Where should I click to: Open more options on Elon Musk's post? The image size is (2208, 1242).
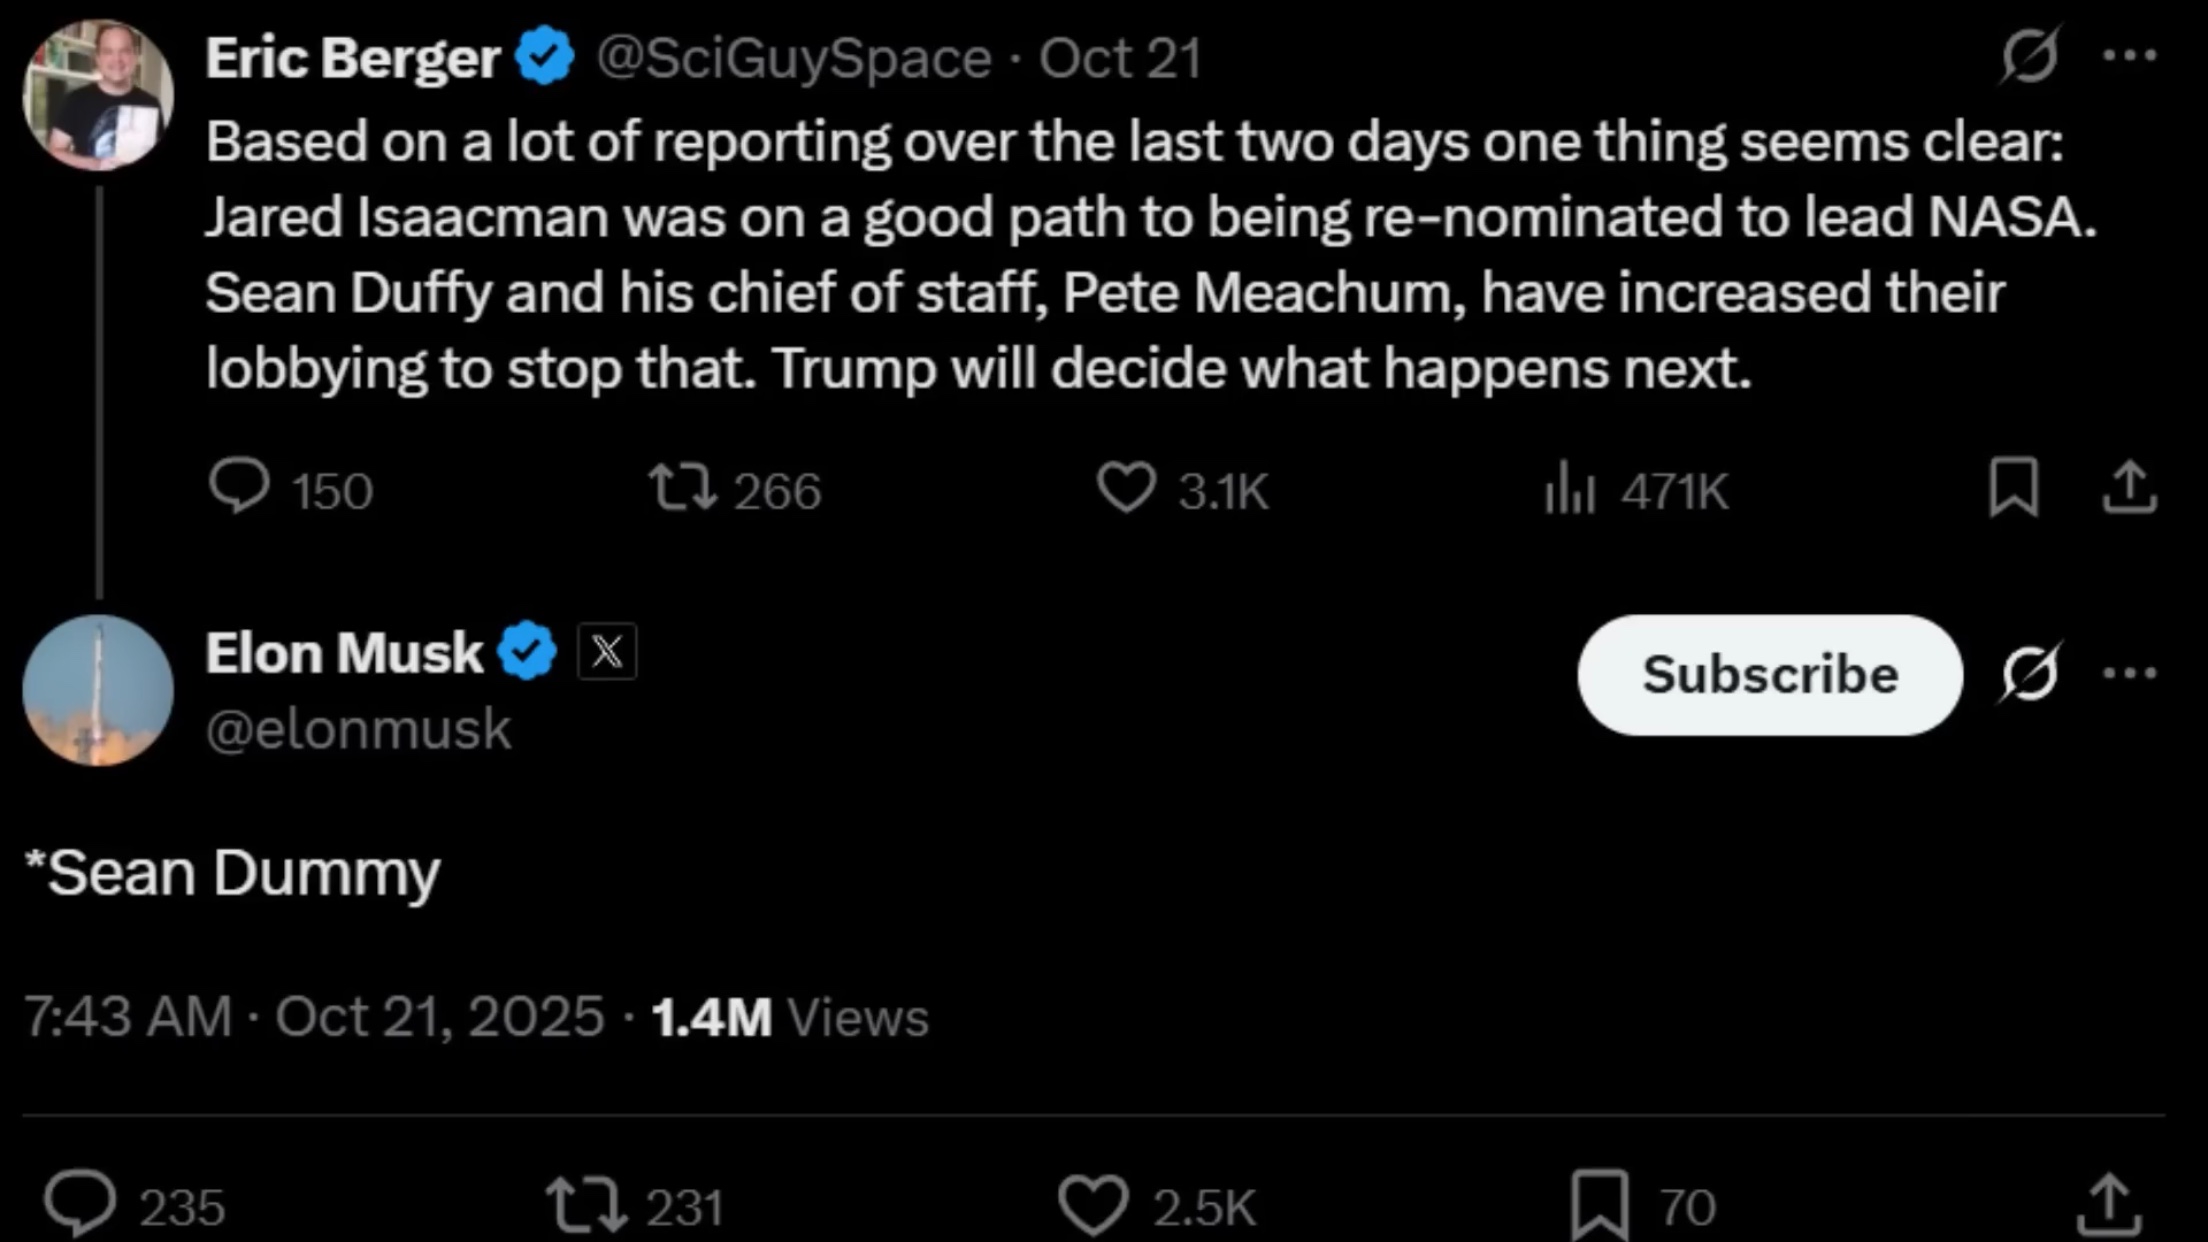[2129, 672]
